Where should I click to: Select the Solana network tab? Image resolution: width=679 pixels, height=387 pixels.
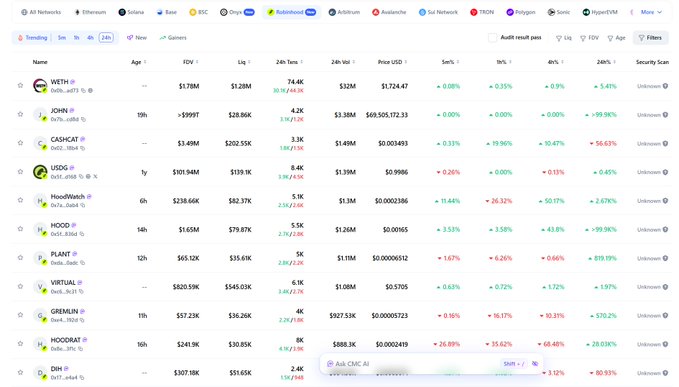131,12
